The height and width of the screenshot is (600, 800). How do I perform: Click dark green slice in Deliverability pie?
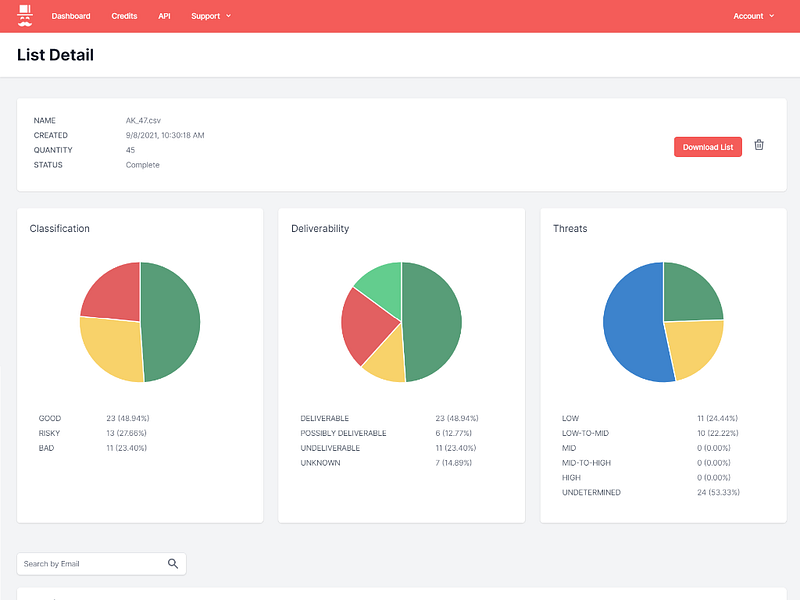coord(433,321)
